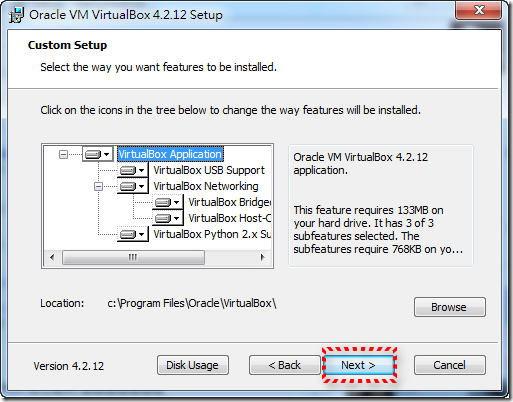
Task: Collapse the VirtualBox Application tree node
Action: [x=63, y=154]
